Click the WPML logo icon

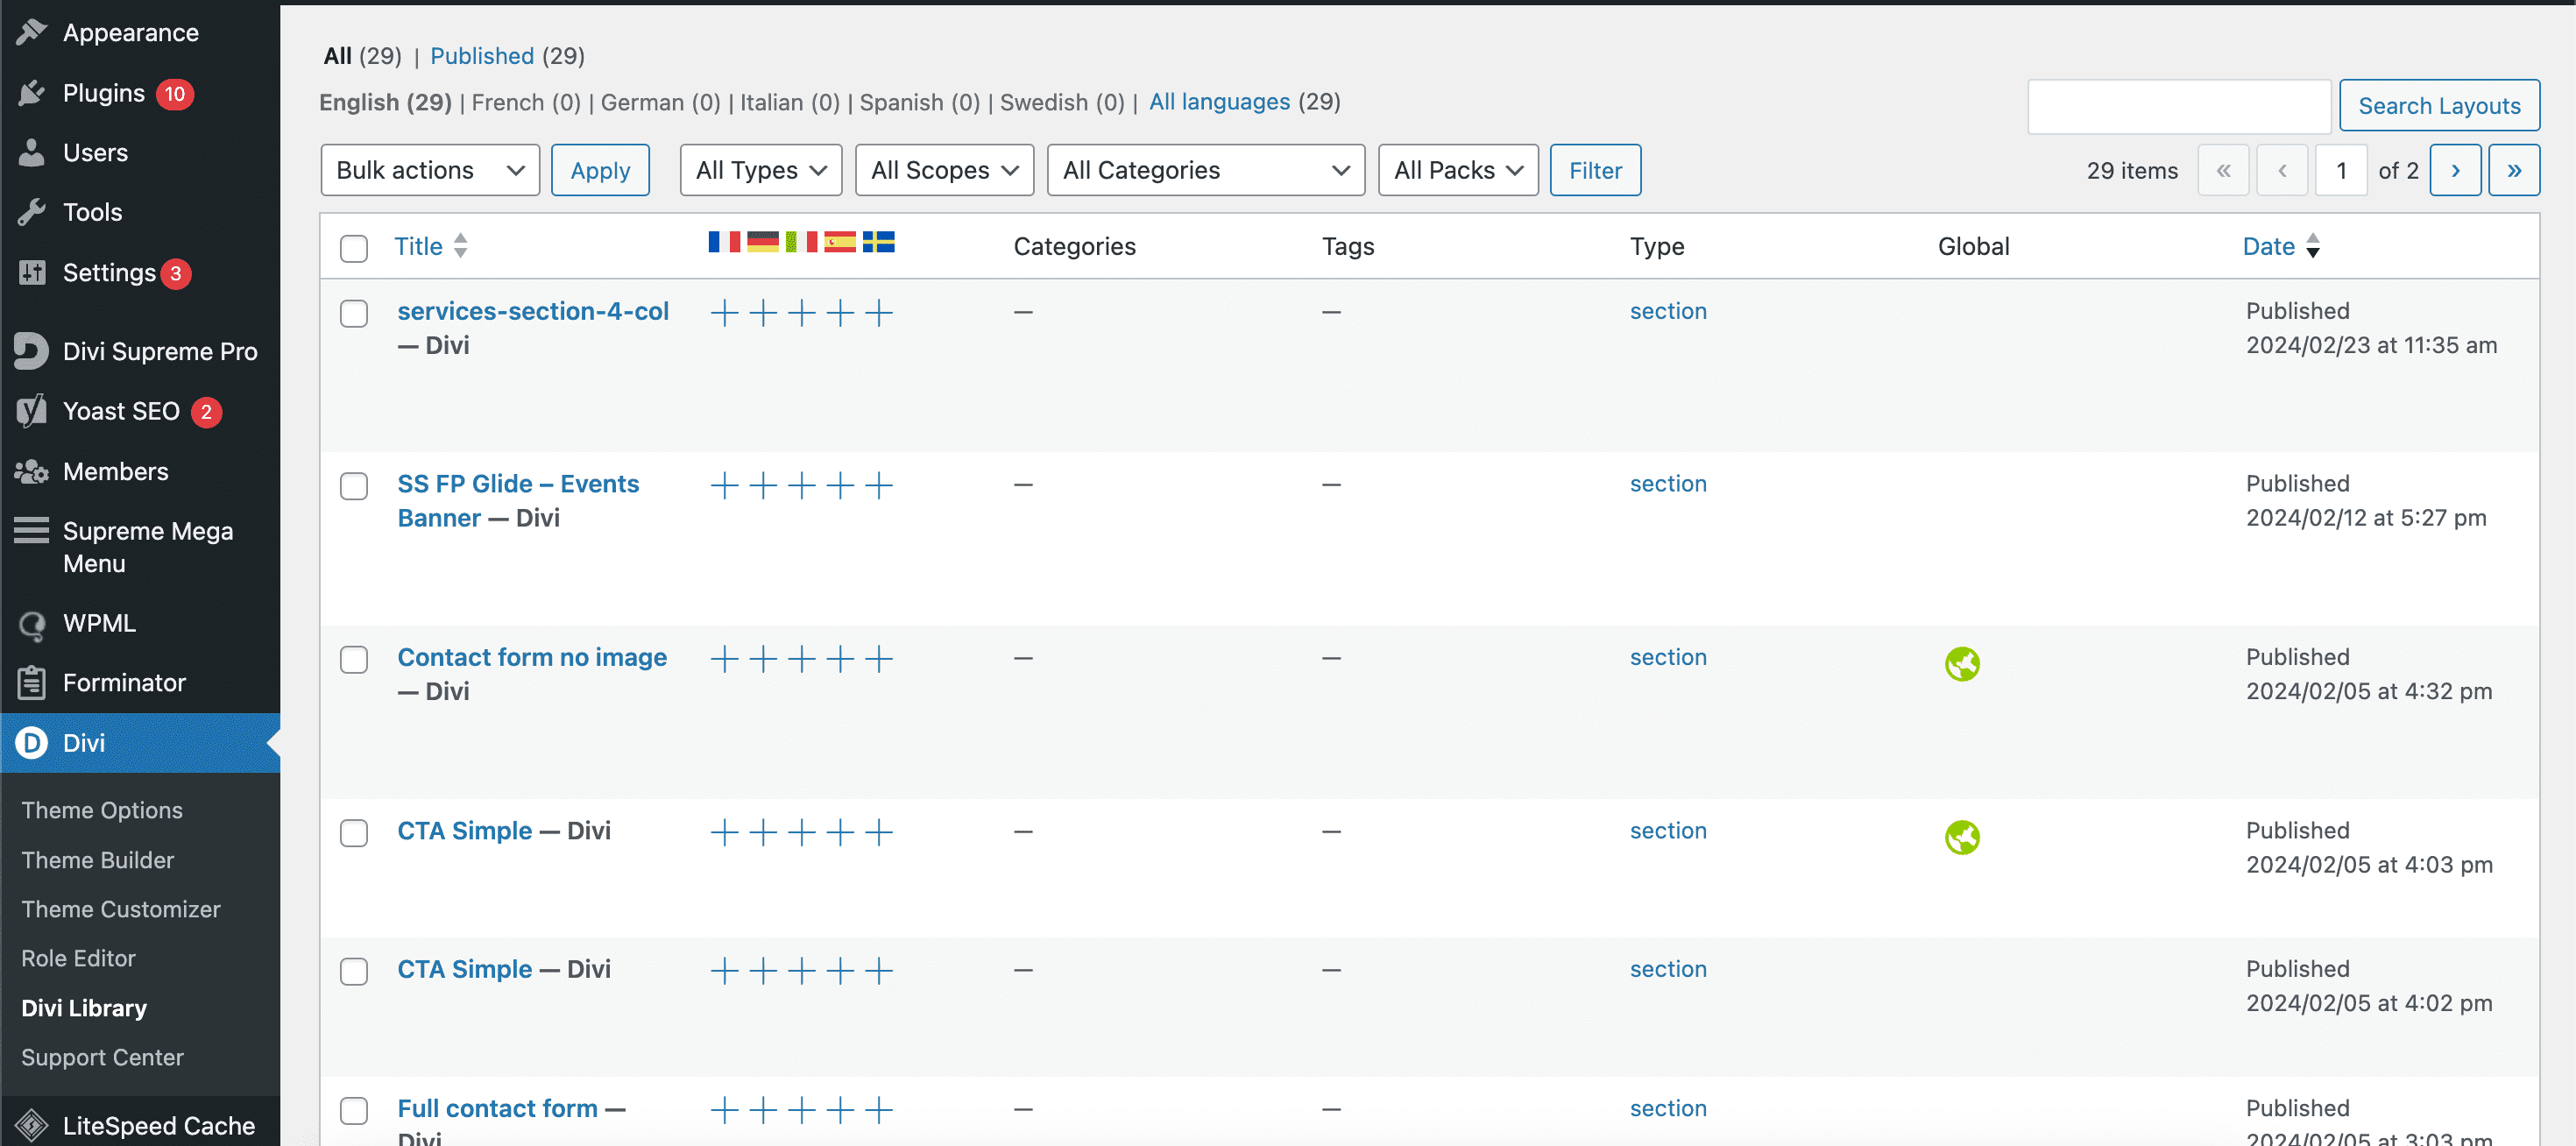[x=32, y=625]
